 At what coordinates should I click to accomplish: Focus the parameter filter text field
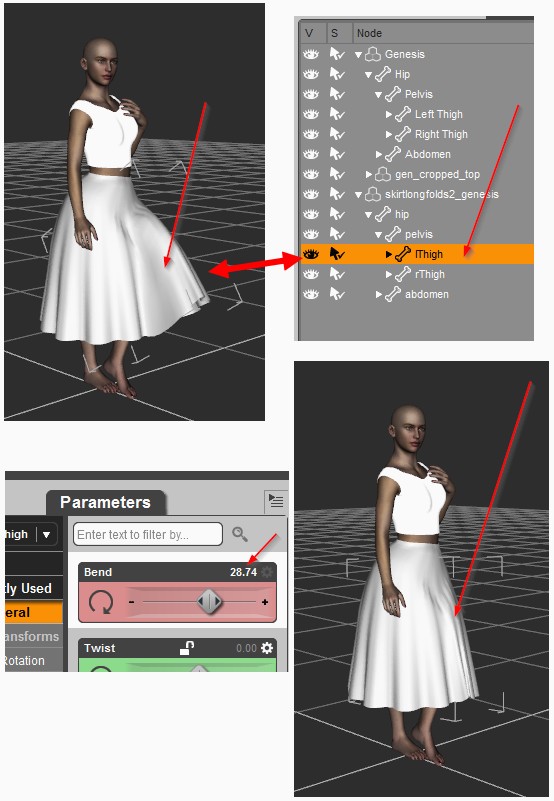148,534
